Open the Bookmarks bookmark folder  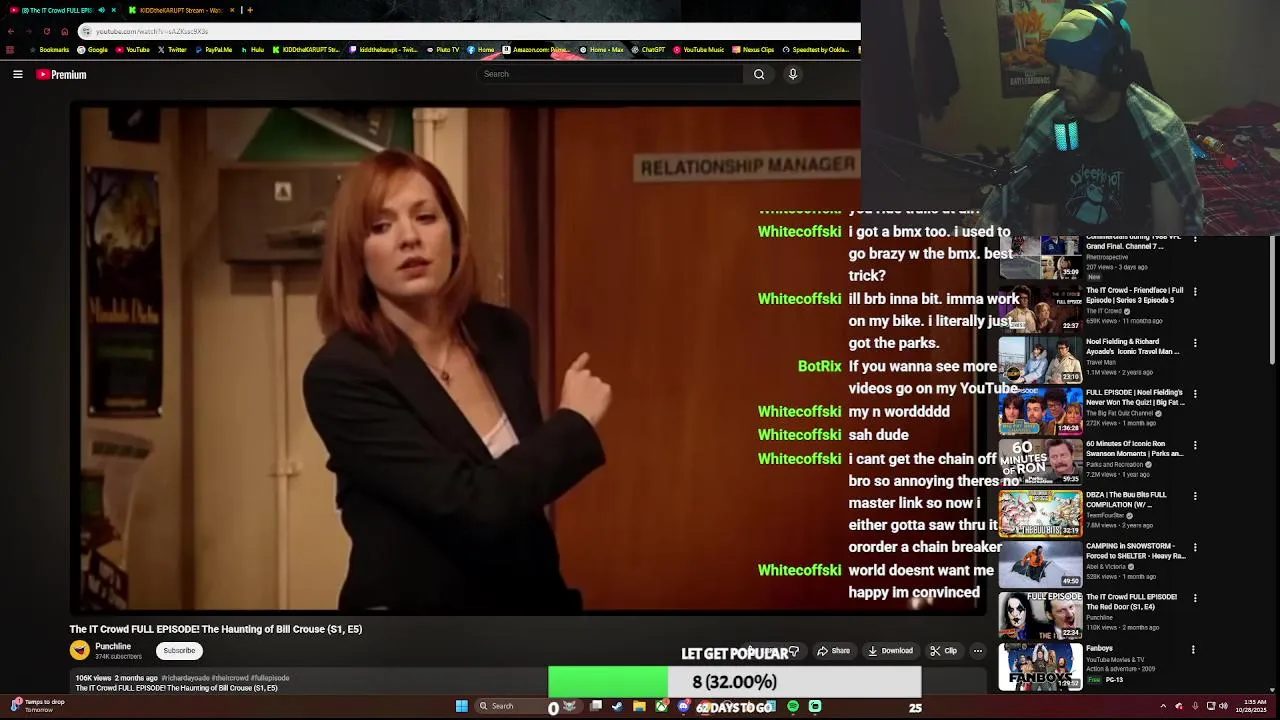[49, 50]
